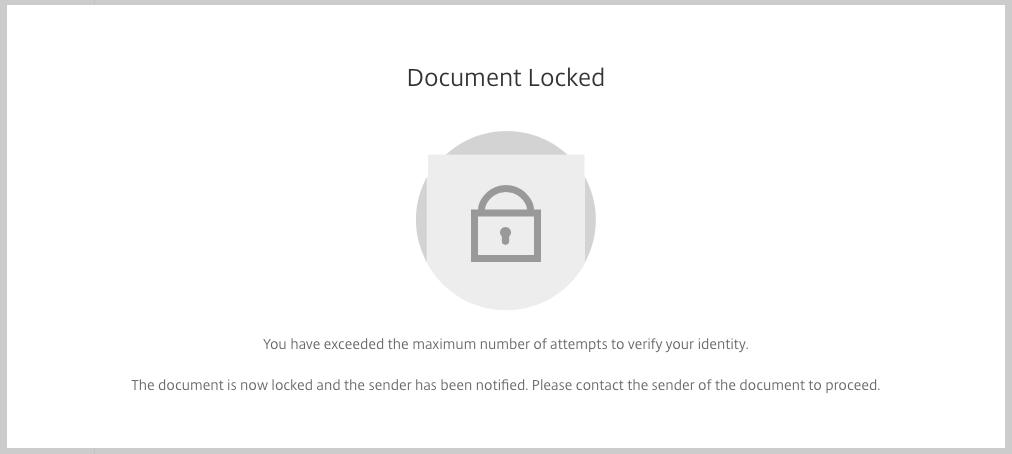The image size is (1012, 454).
Task: Click the light gray document square's top-left corner
Action: tap(430, 157)
